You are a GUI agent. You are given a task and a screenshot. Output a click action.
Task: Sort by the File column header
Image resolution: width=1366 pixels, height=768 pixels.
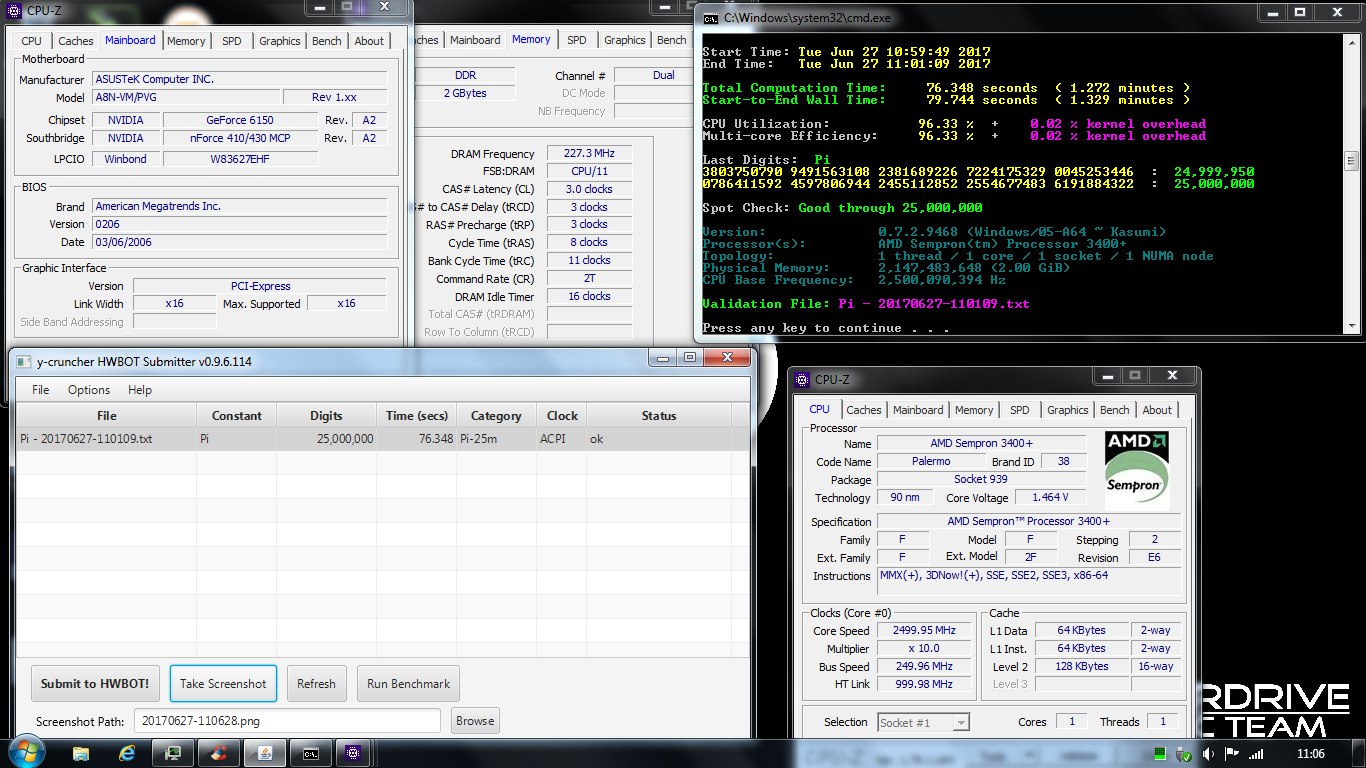tap(106, 415)
